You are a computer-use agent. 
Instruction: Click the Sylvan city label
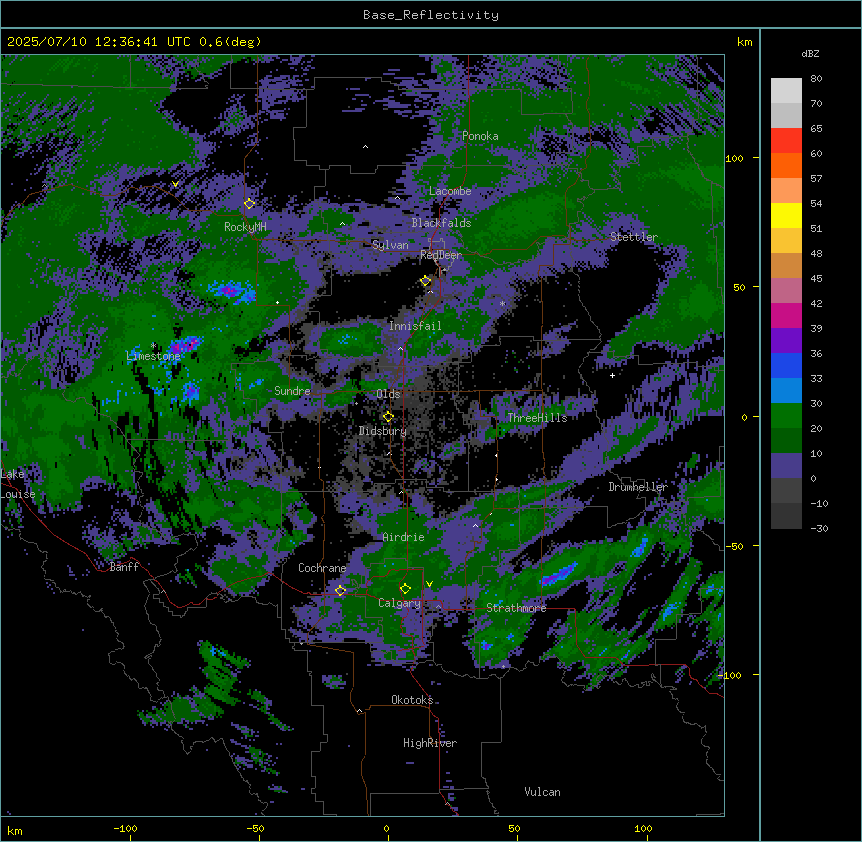(x=390, y=245)
